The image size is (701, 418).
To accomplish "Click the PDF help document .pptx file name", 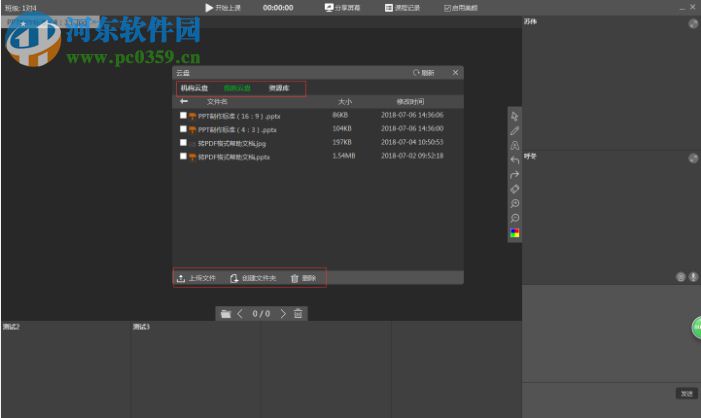I will 234,157.
